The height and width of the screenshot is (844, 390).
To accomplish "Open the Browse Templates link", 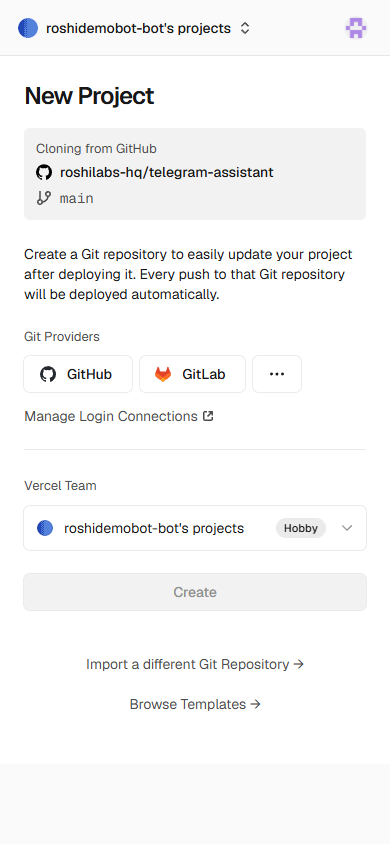I will point(195,704).
